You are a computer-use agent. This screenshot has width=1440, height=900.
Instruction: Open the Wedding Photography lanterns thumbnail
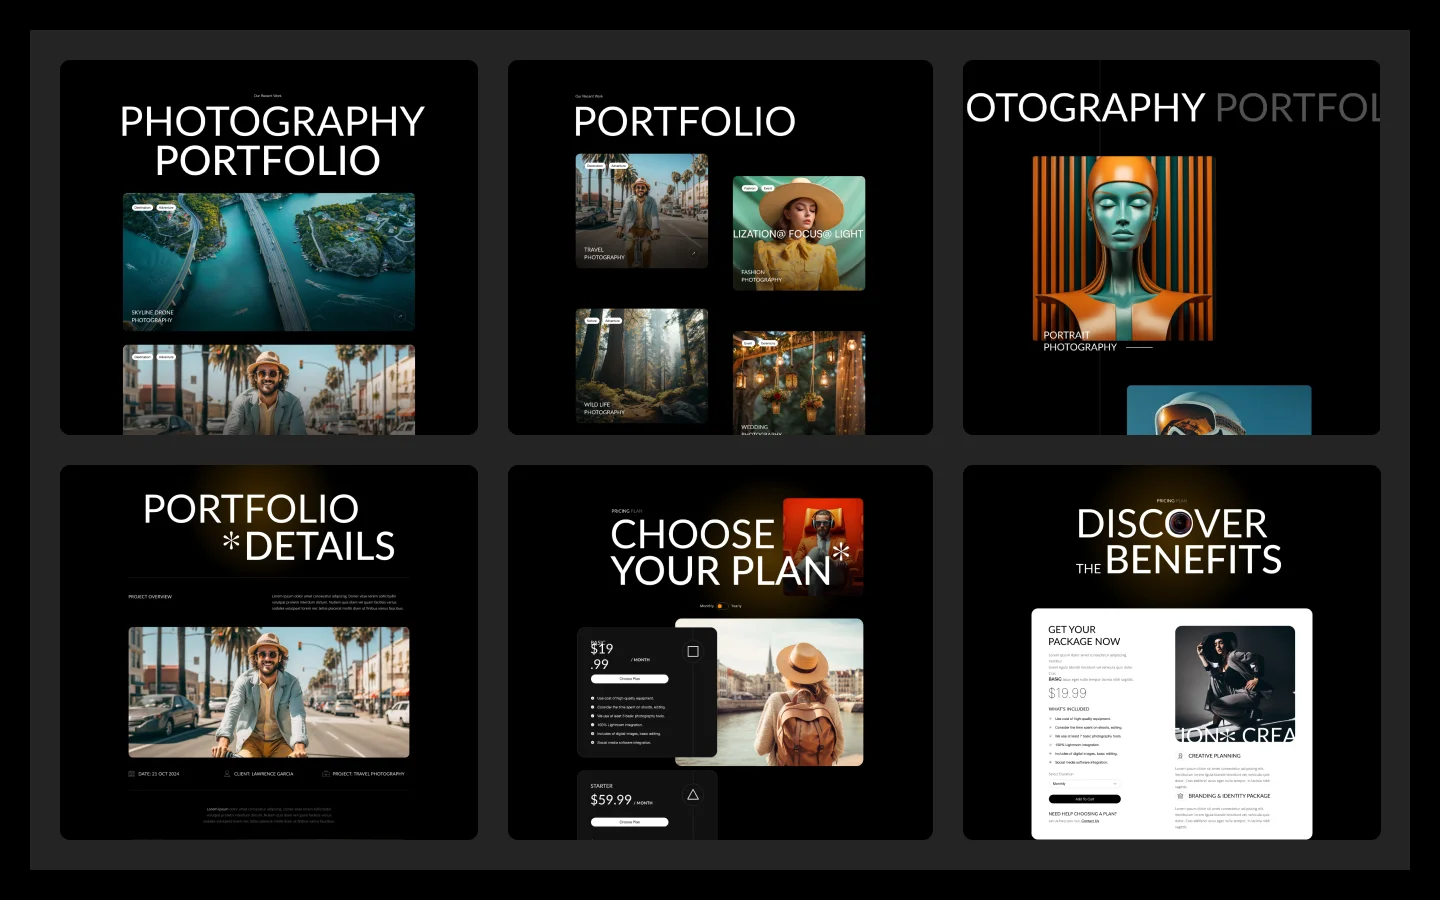(799, 383)
